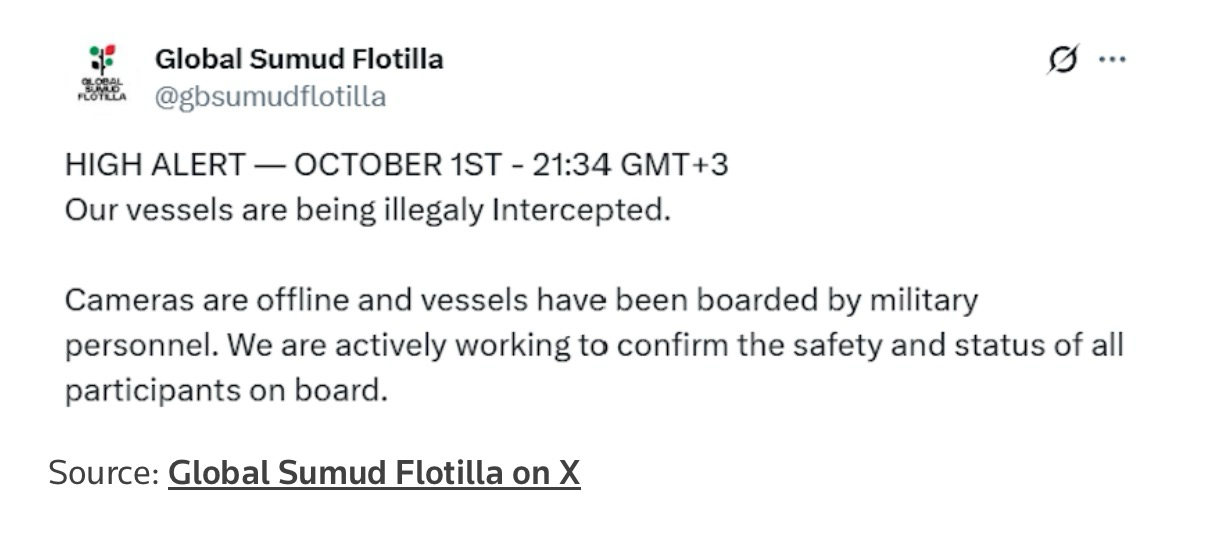
Task: Click the 'Cameras are offline' sentence
Action: coord(197,299)
